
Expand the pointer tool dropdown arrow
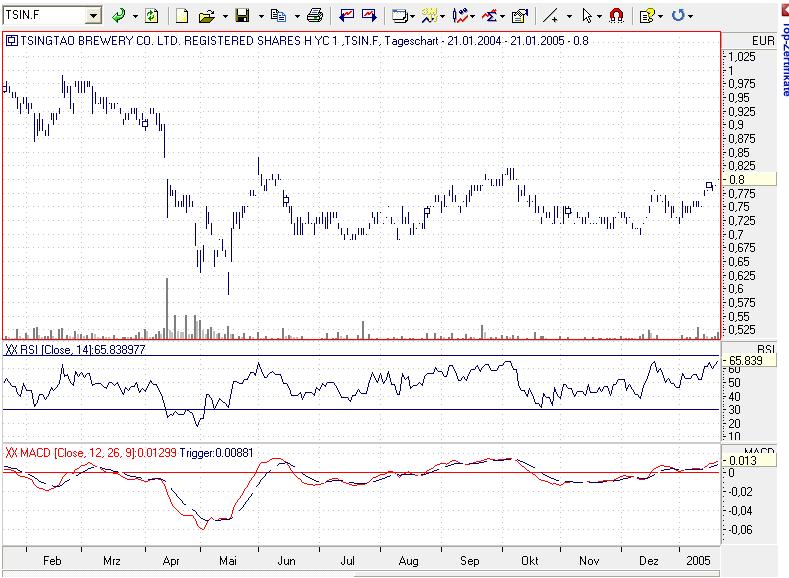pos(599,16)
